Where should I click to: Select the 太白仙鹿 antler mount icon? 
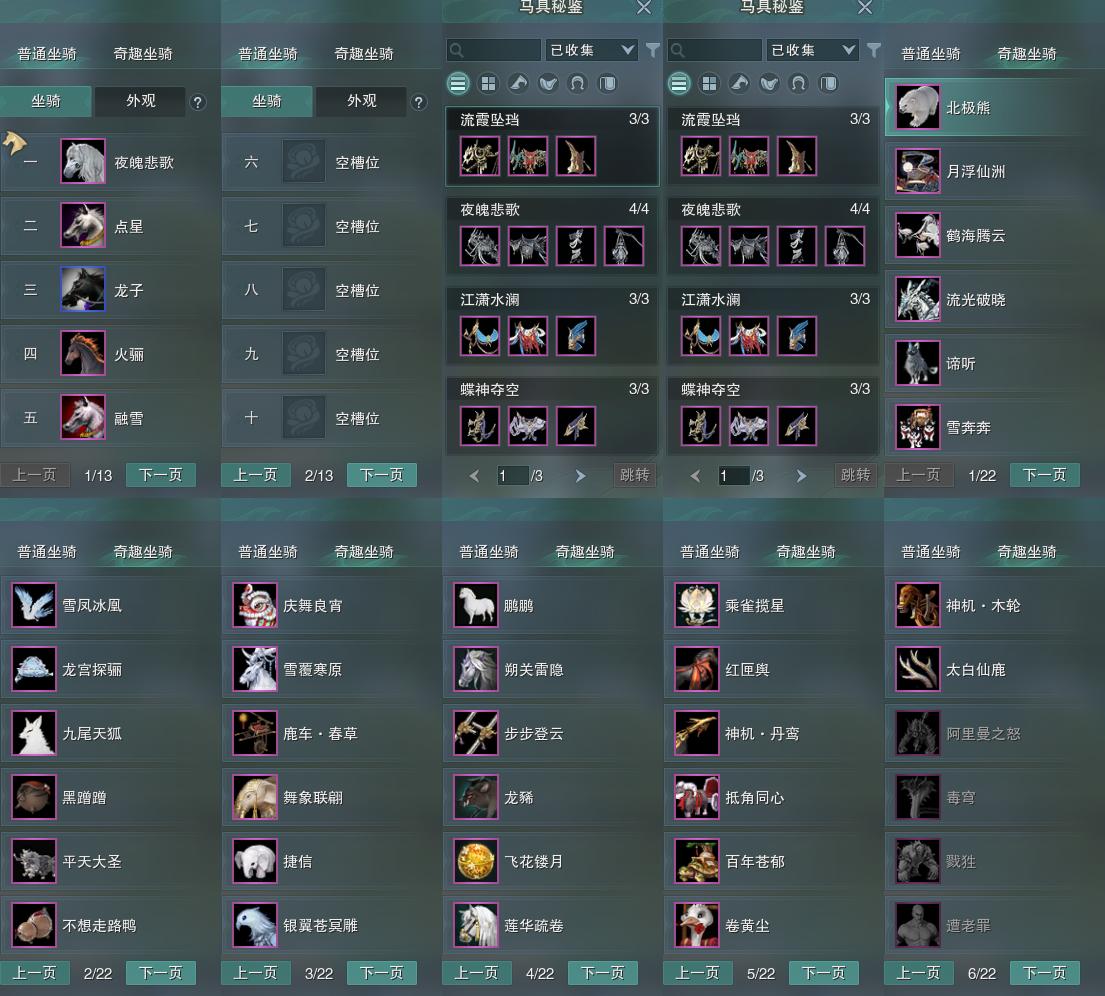click(918, 669)
